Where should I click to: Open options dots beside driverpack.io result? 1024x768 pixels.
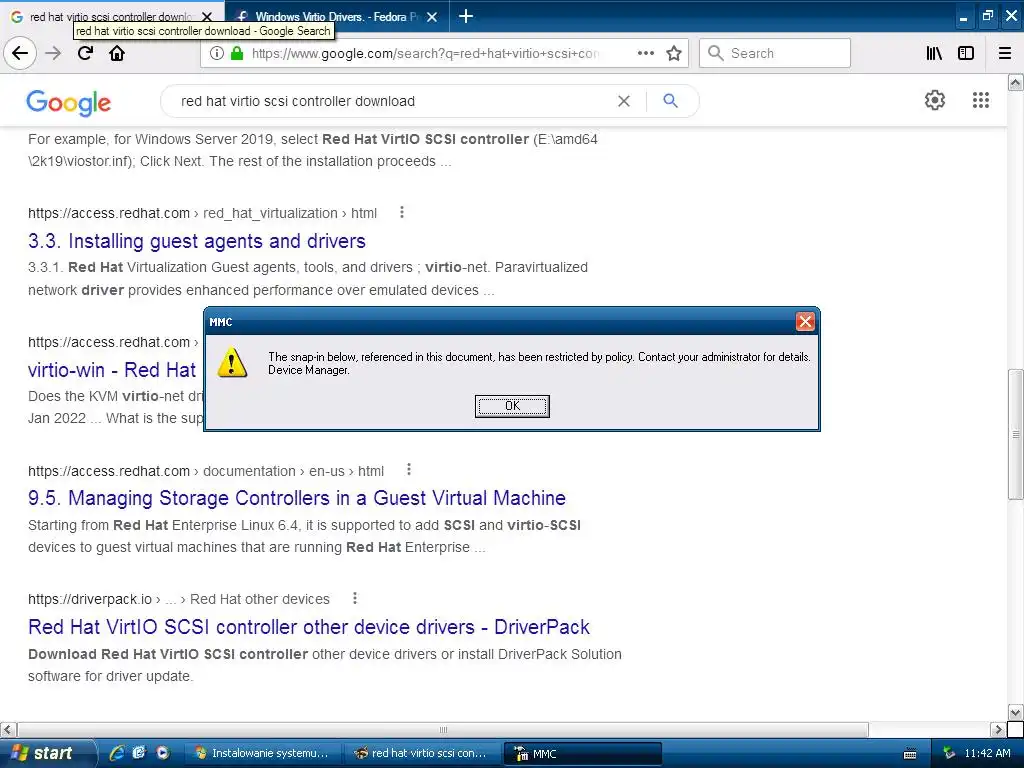355,598
